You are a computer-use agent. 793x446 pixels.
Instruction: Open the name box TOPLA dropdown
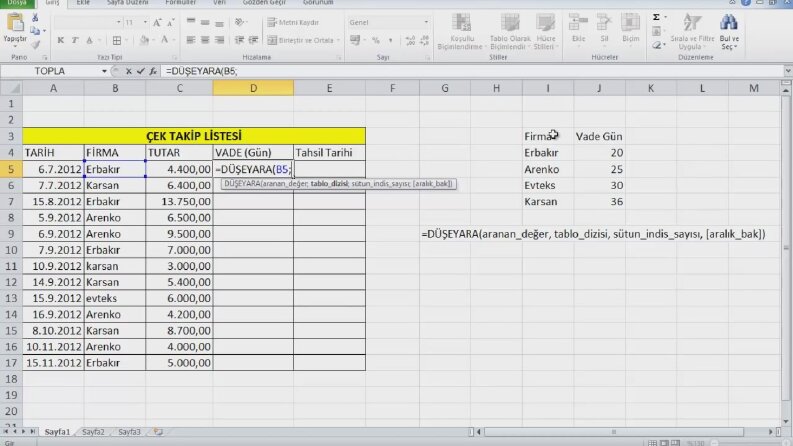[104, 71]
